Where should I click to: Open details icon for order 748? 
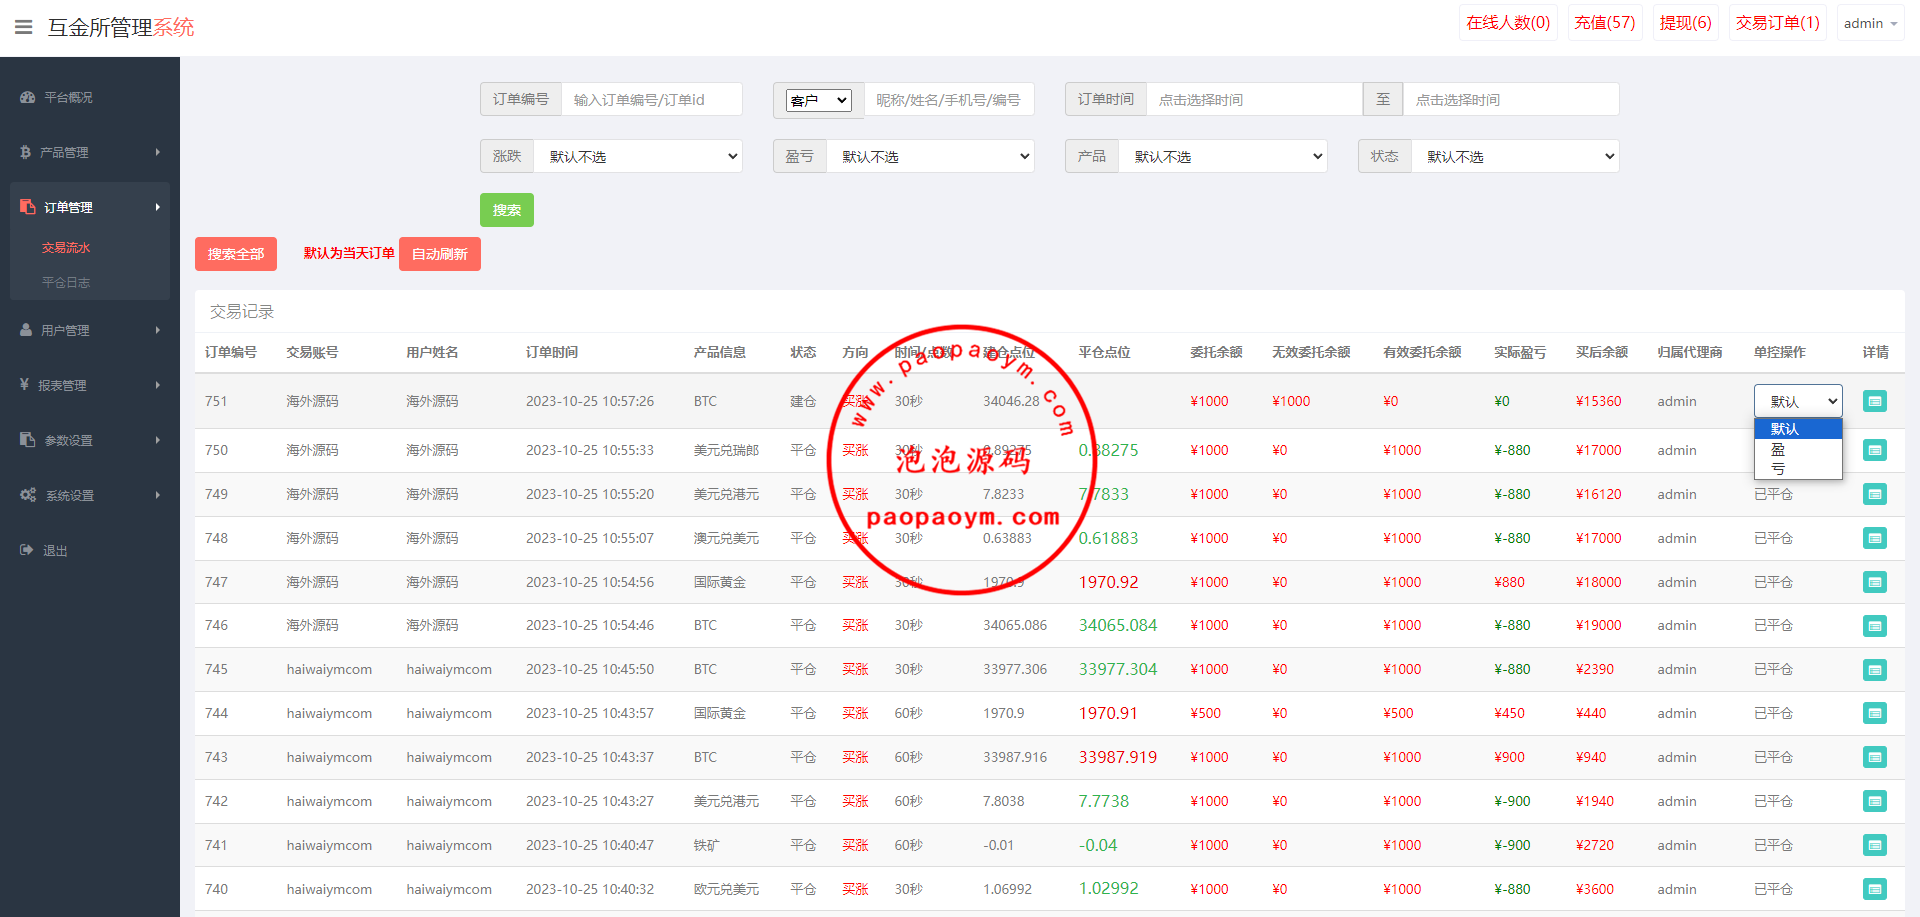click(x=1875, y=538)
